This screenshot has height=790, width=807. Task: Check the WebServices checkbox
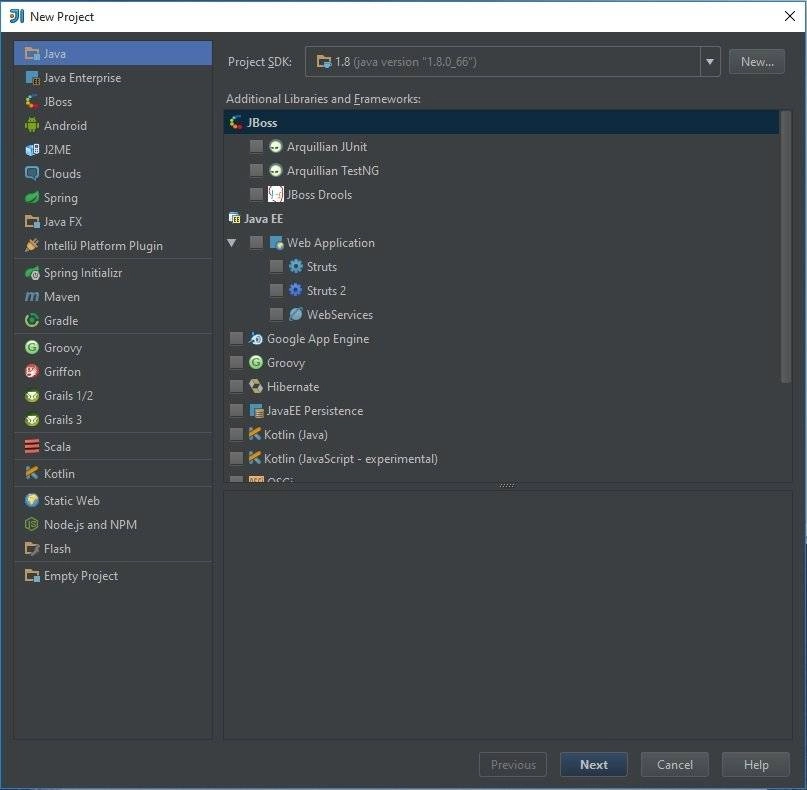click(x=276, y=314)
